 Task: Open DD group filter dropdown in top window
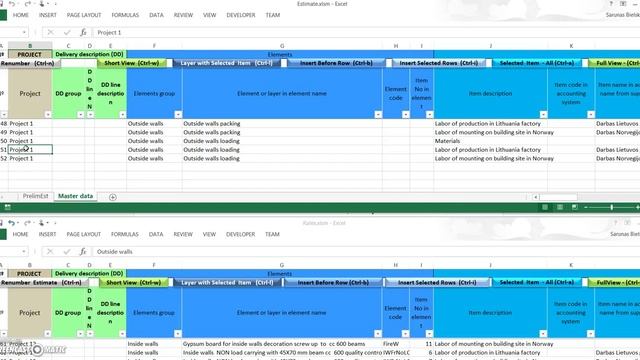(x=80, y=115)
